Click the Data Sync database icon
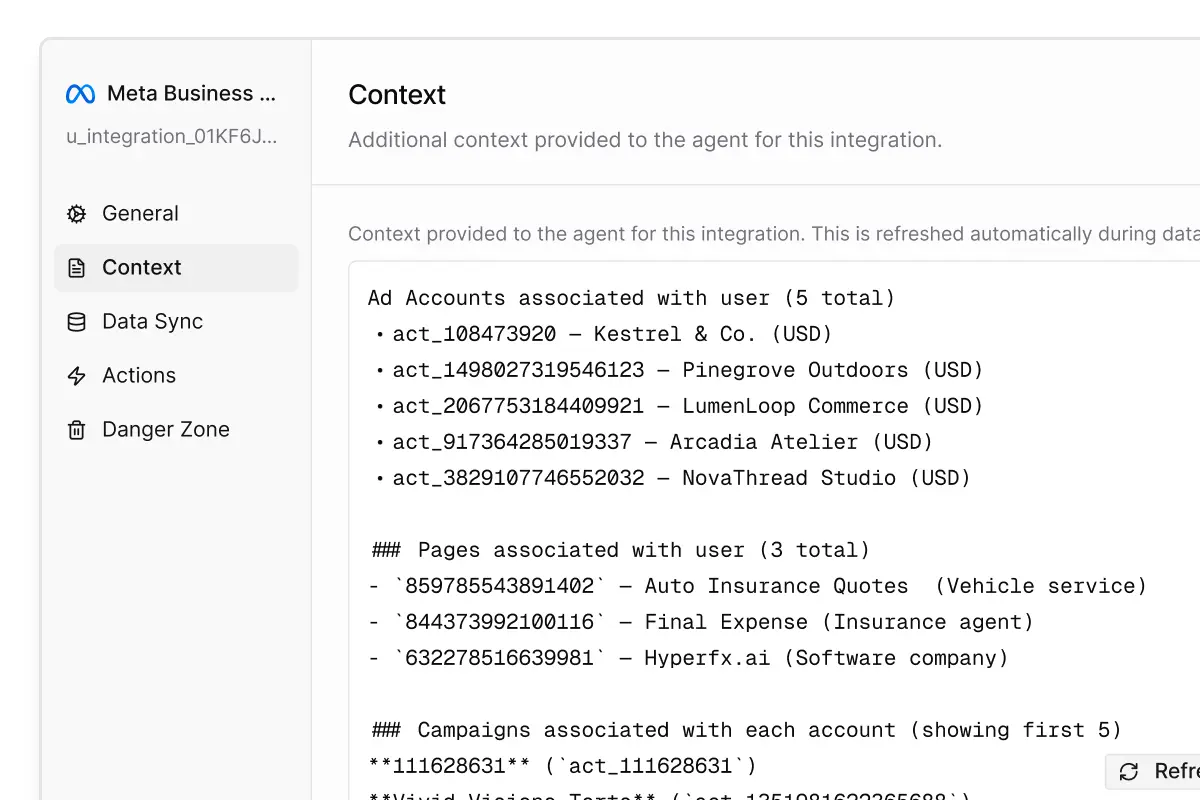 tap(76, 321)
